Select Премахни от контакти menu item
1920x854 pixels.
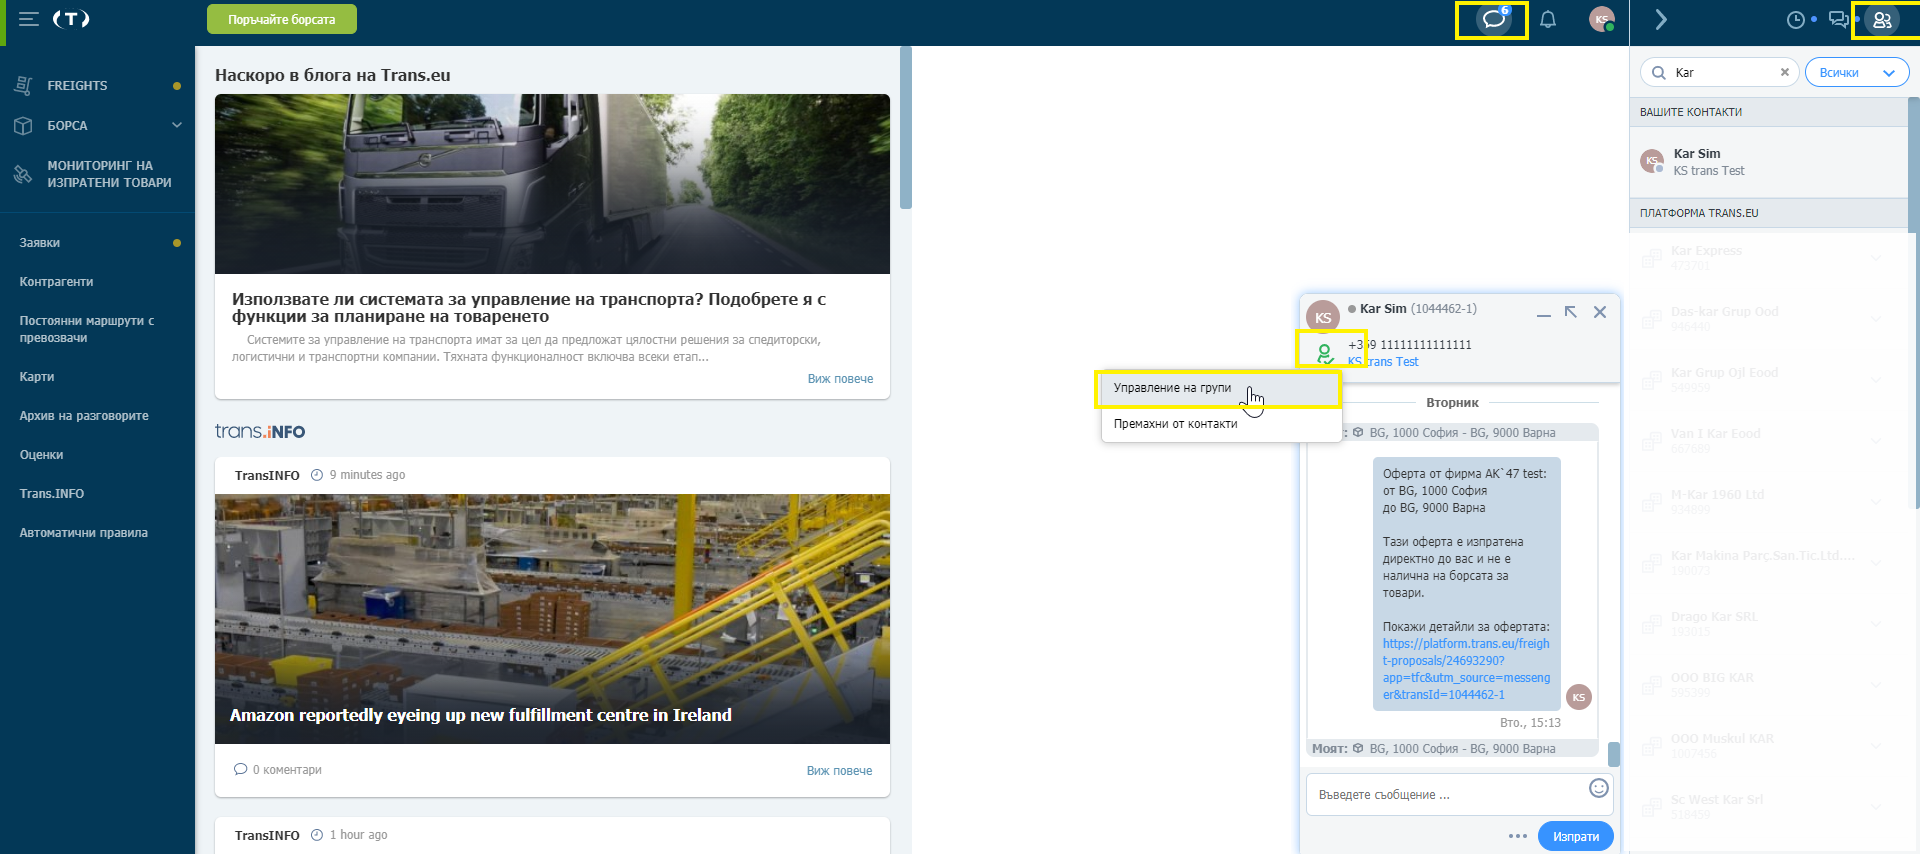pyautogui.click(x=1220, y=424)
